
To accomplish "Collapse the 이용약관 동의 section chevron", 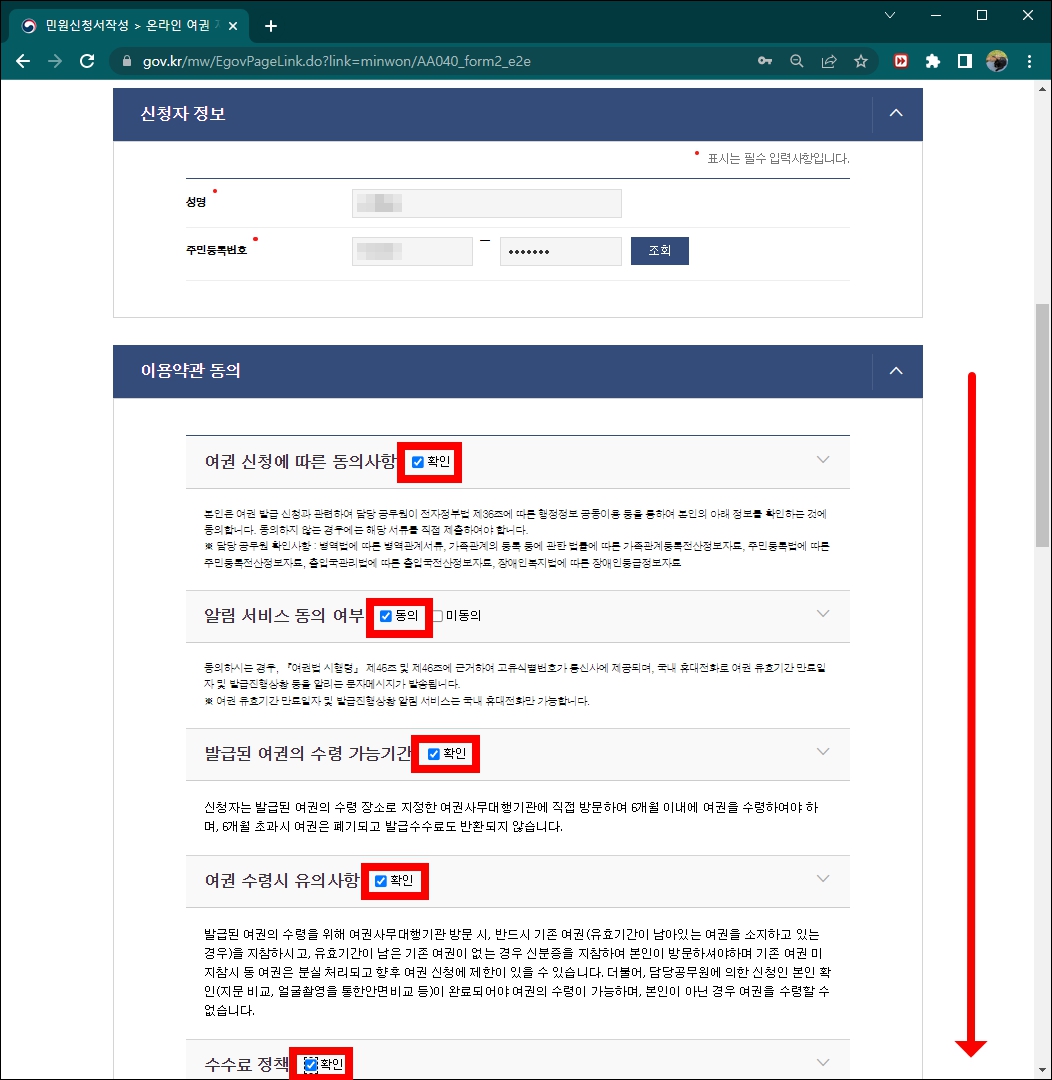I will click(896, 371).
